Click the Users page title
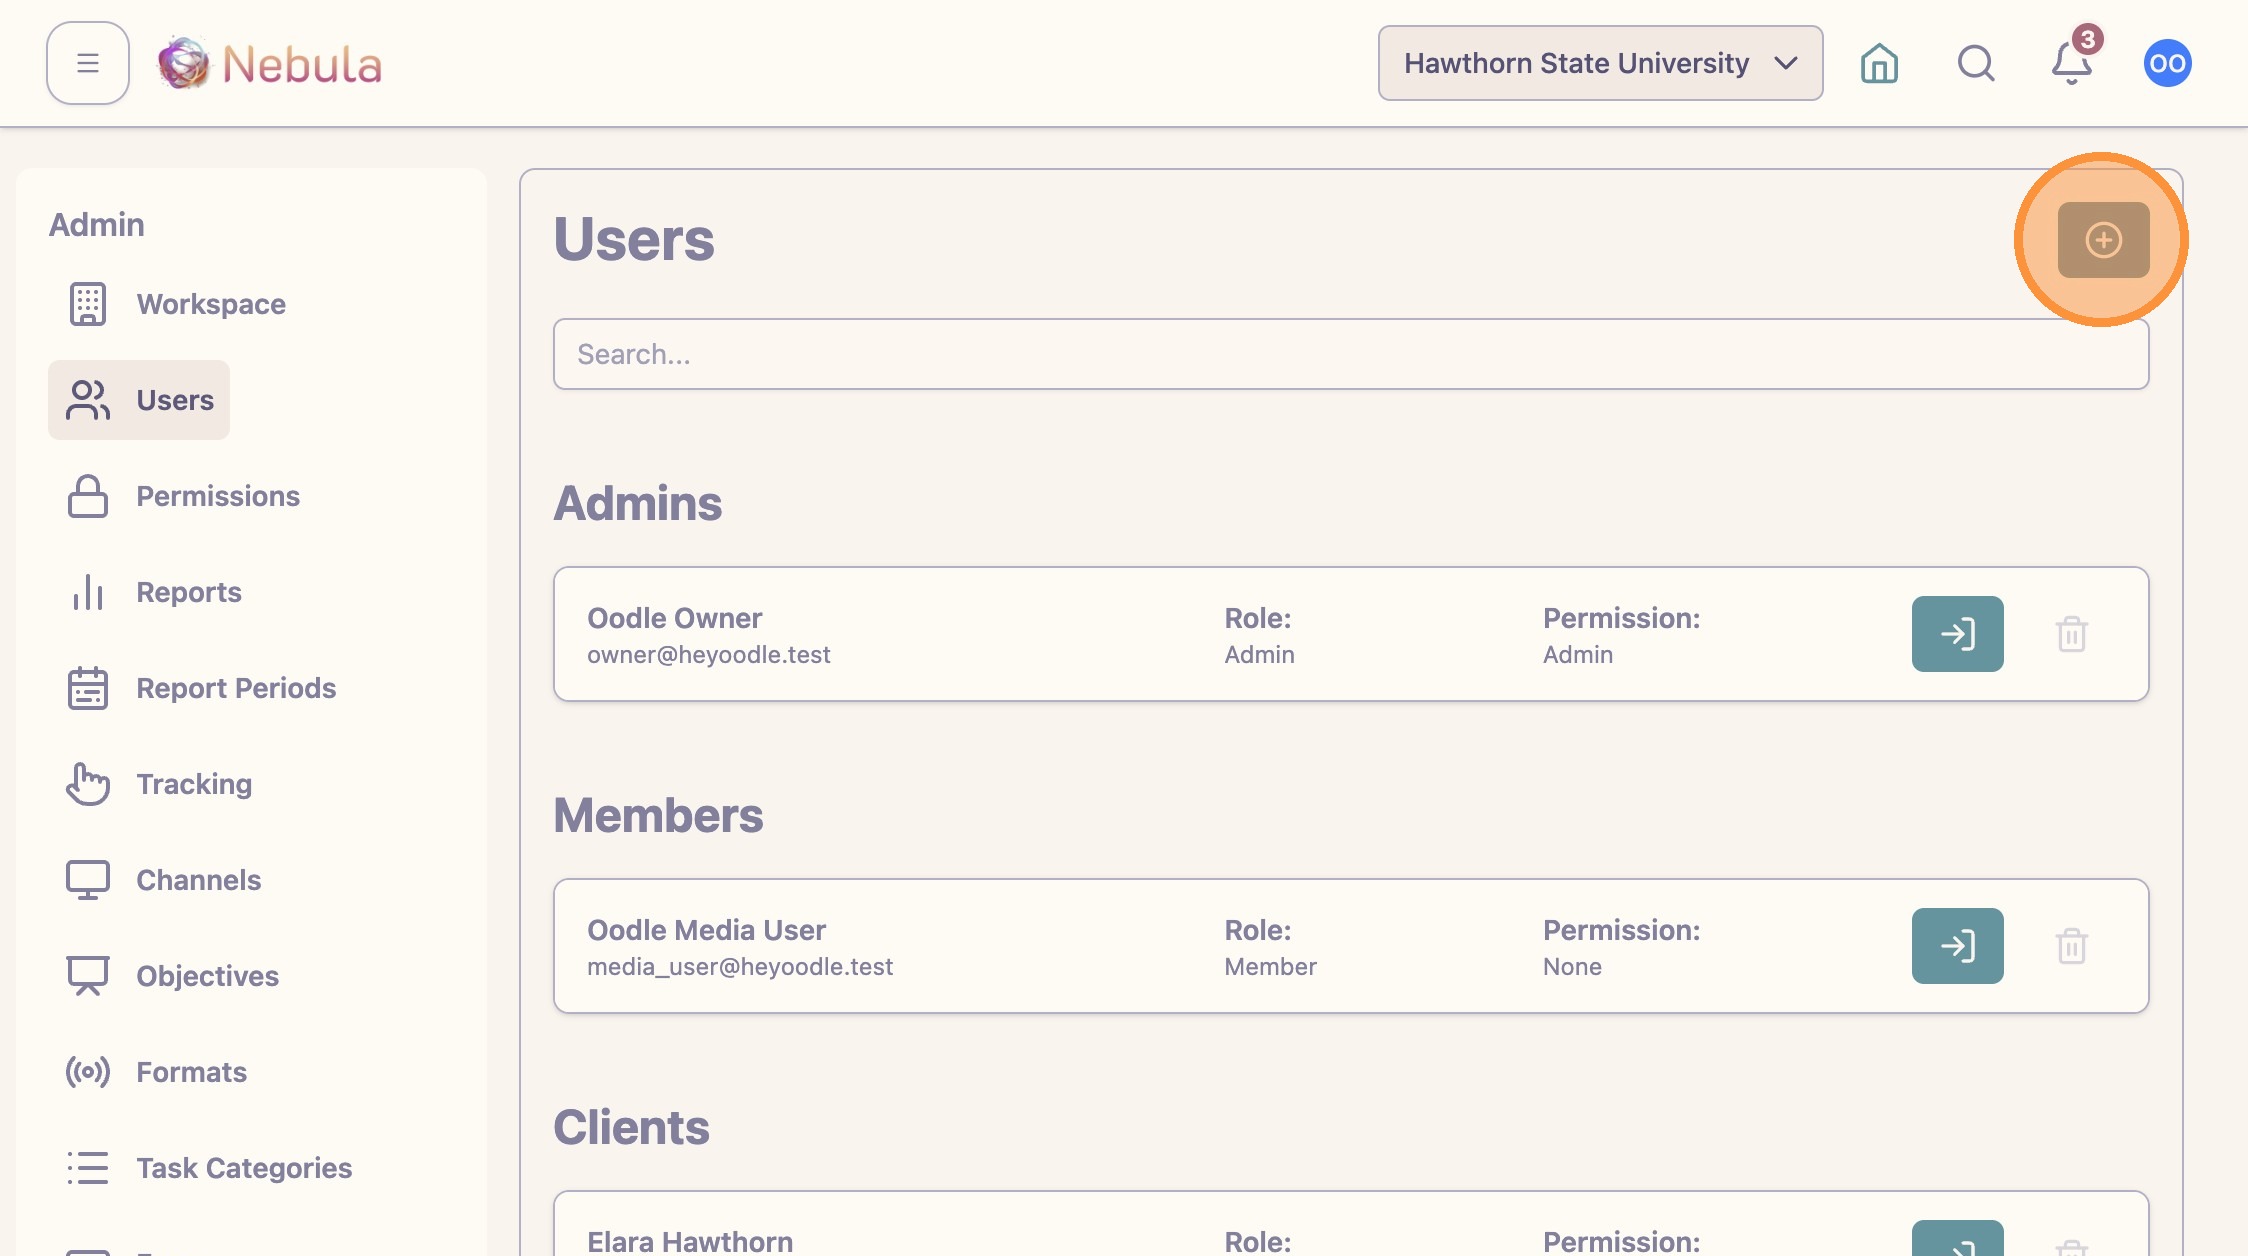2248x1256 pixels. pyautogui.click(x=634, y=239)
